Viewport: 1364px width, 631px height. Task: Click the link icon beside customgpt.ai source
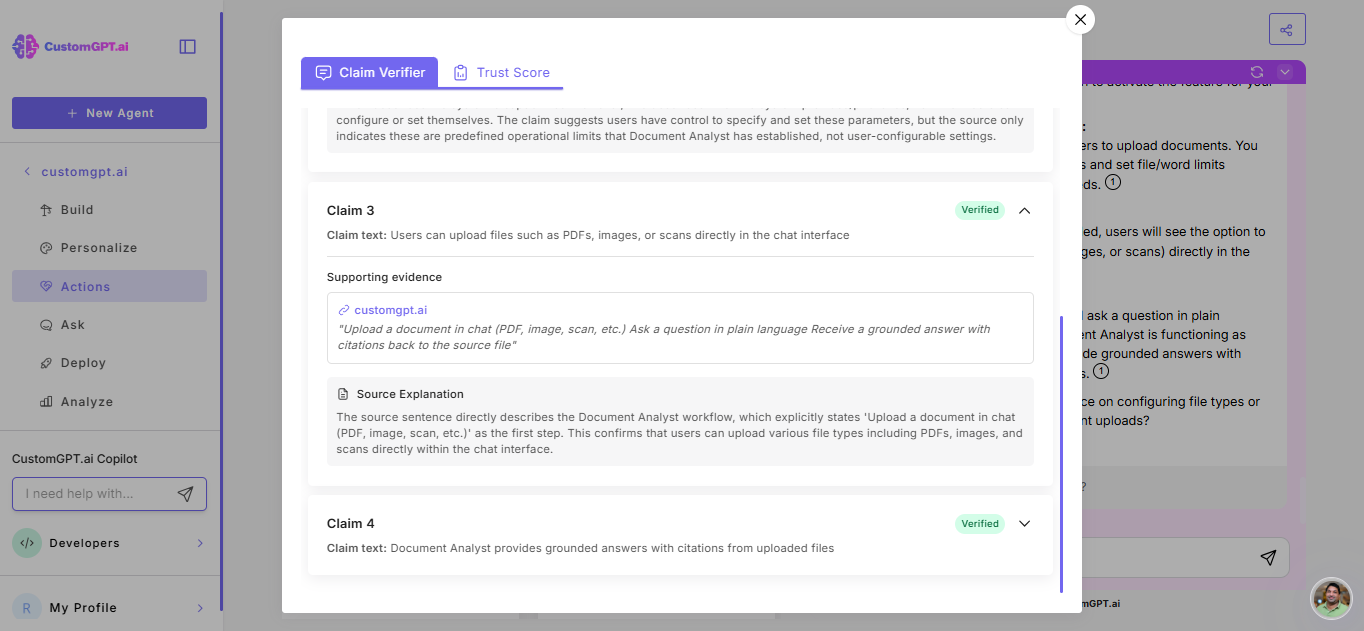[344, 310]
